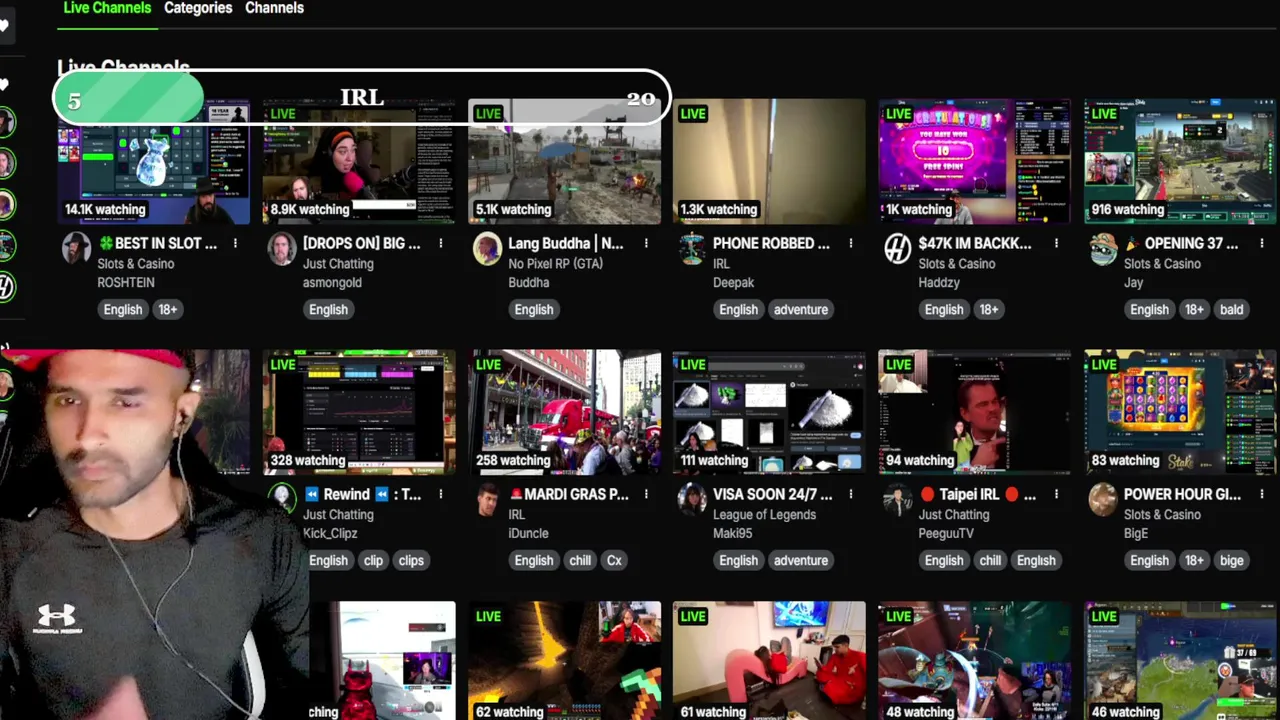Open the 62 watching stream thumbnail
The image size is (1280, 720).
564,661
